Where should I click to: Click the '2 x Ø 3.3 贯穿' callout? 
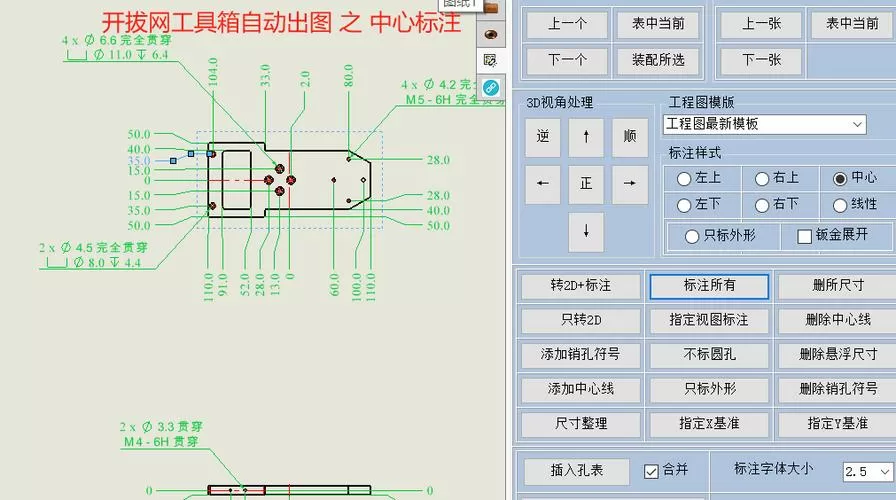click(x=161, y=427)
